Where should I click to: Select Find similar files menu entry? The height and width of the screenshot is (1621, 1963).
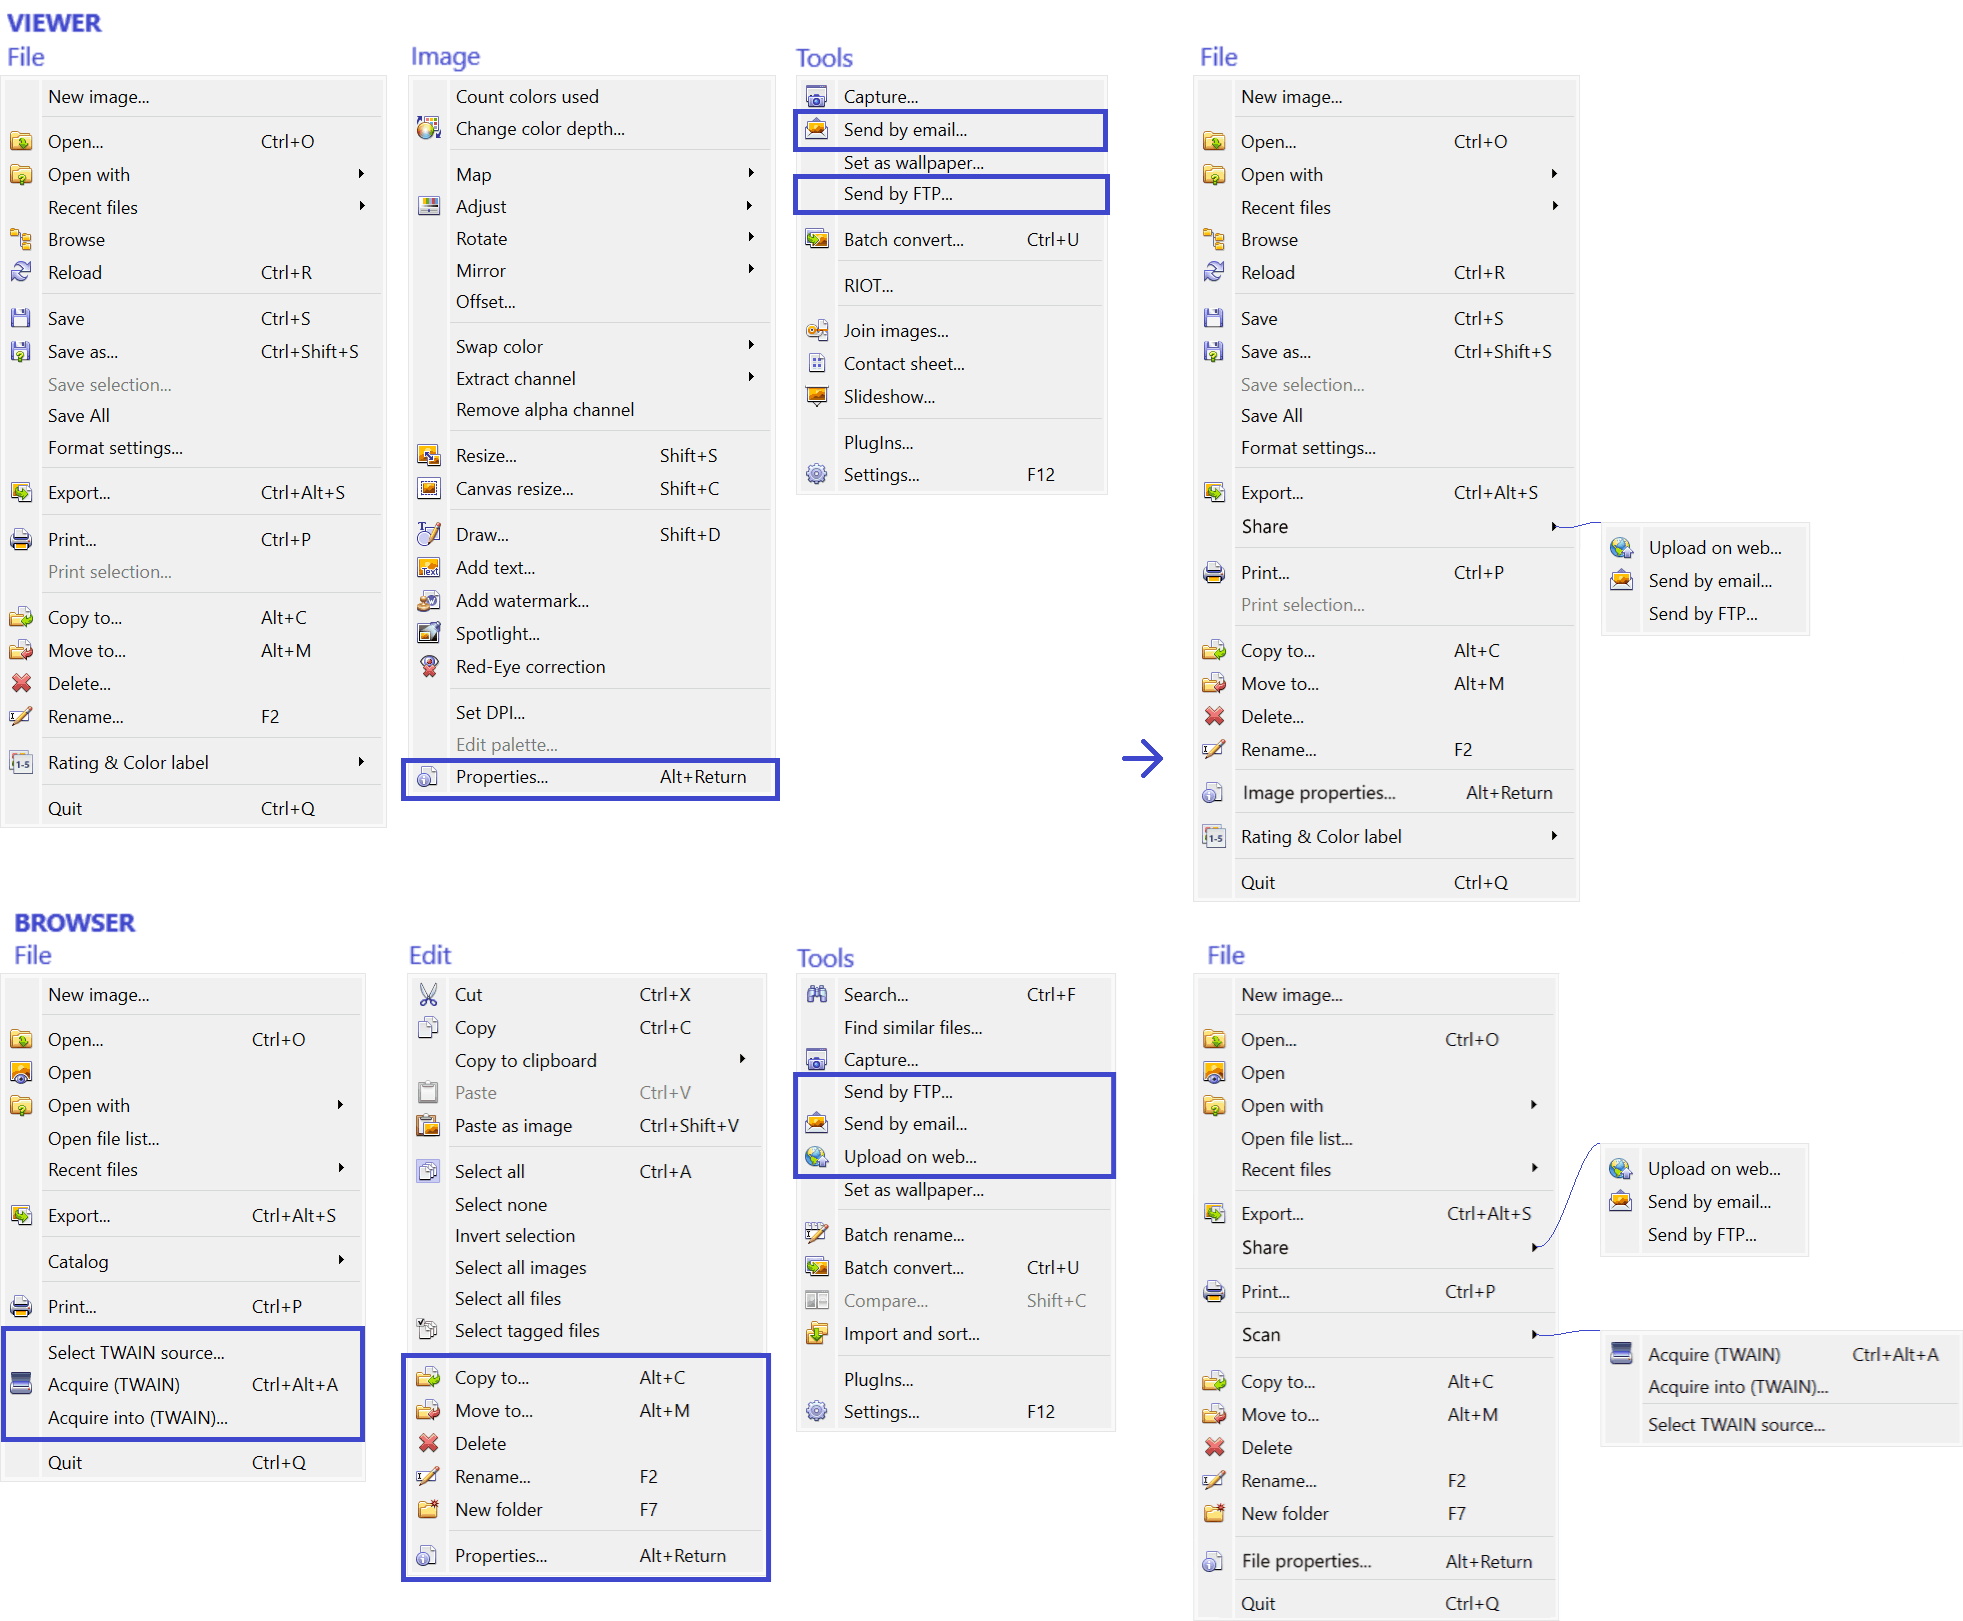click(x=912, y=1028)
